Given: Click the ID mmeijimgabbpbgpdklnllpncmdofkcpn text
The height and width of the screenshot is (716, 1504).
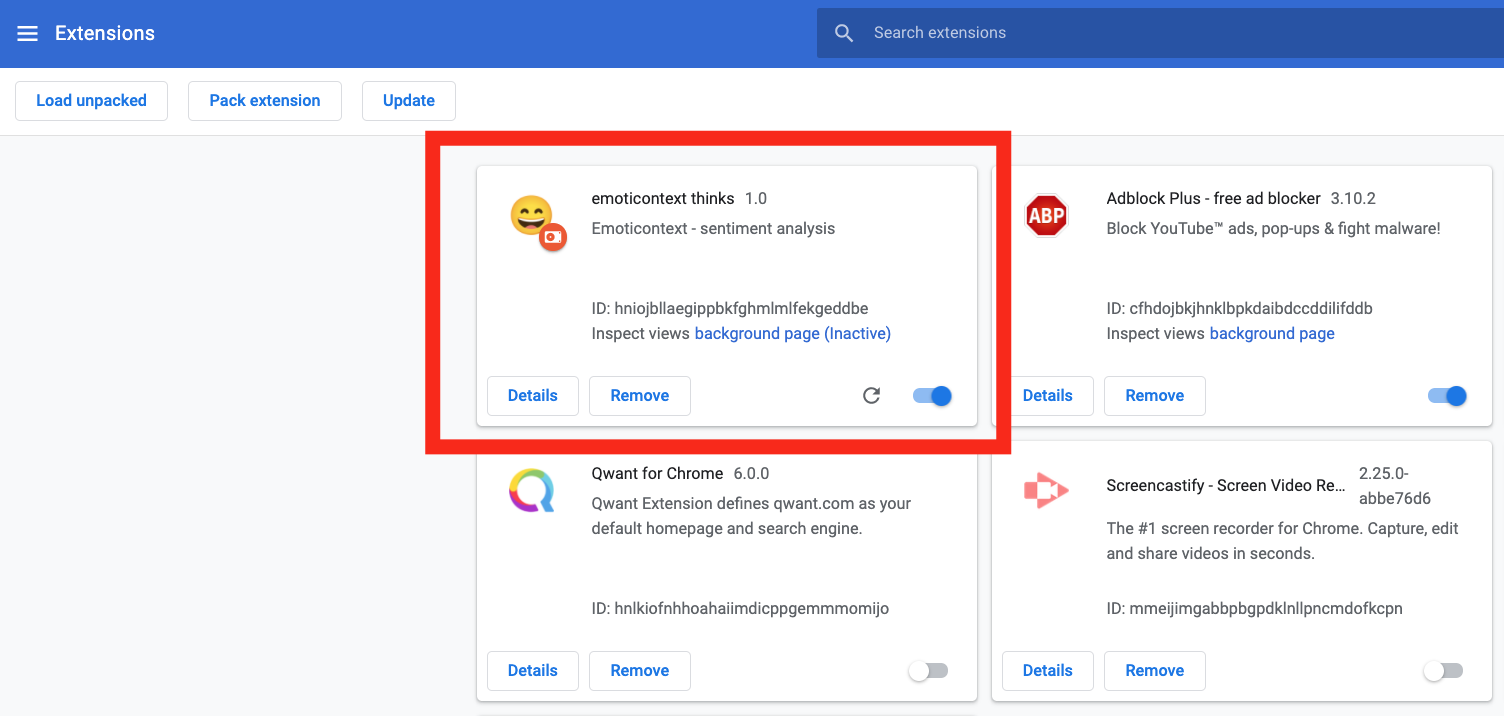Looking at the screenshot, I should click(x=1255, y=609).
